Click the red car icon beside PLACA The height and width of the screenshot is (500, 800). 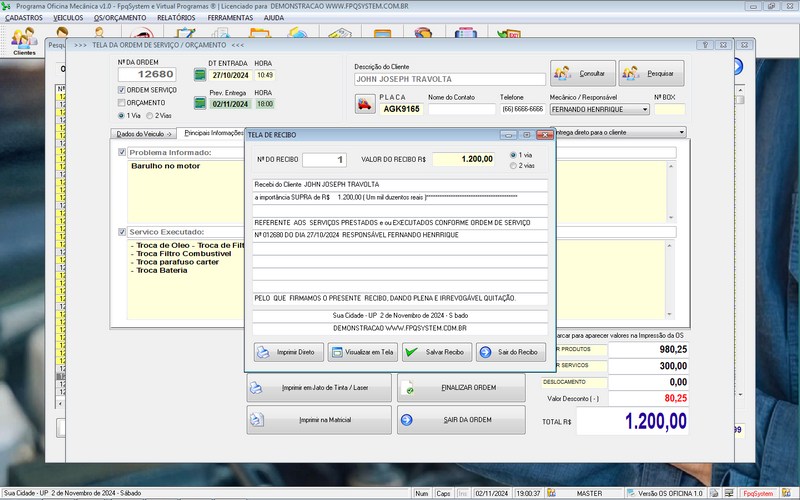click(365, 104)
